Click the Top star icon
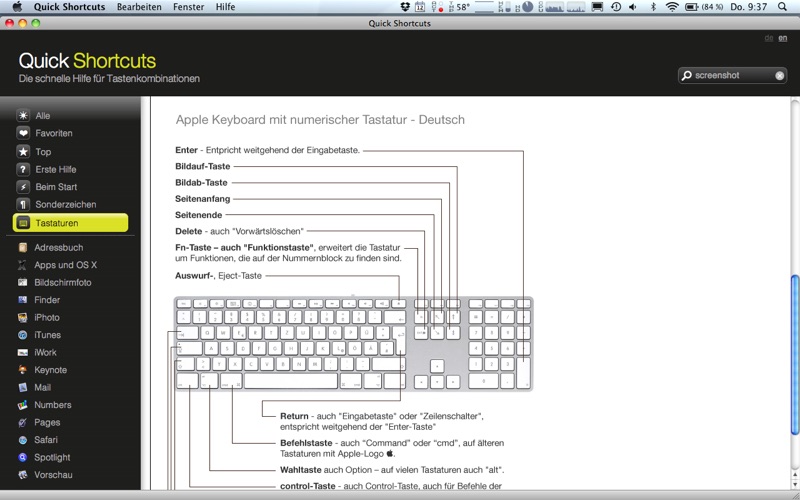The width and height of the screenshot is (800, 500). pyautogui.click(x=23, y=152)
